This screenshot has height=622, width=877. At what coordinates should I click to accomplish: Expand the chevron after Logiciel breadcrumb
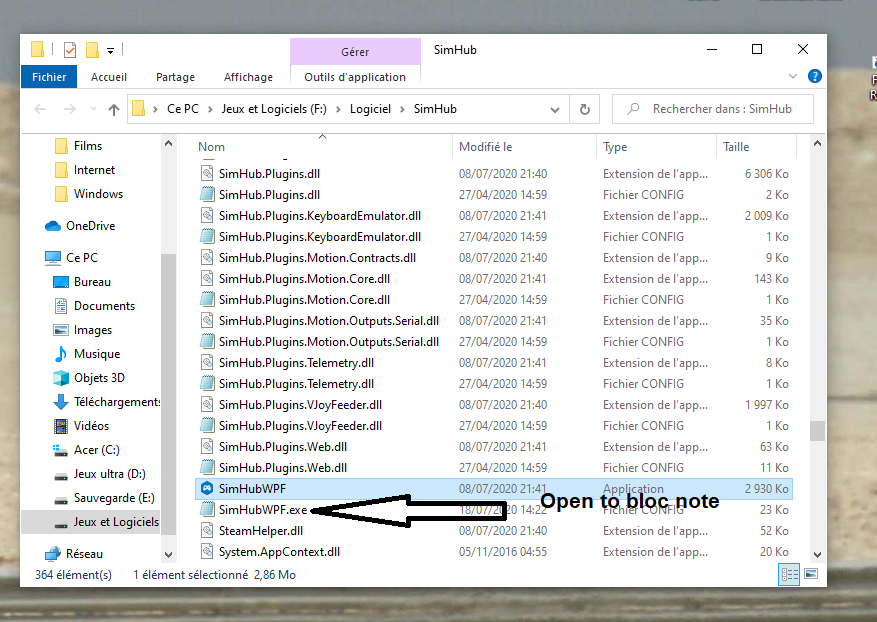point(402,110)
